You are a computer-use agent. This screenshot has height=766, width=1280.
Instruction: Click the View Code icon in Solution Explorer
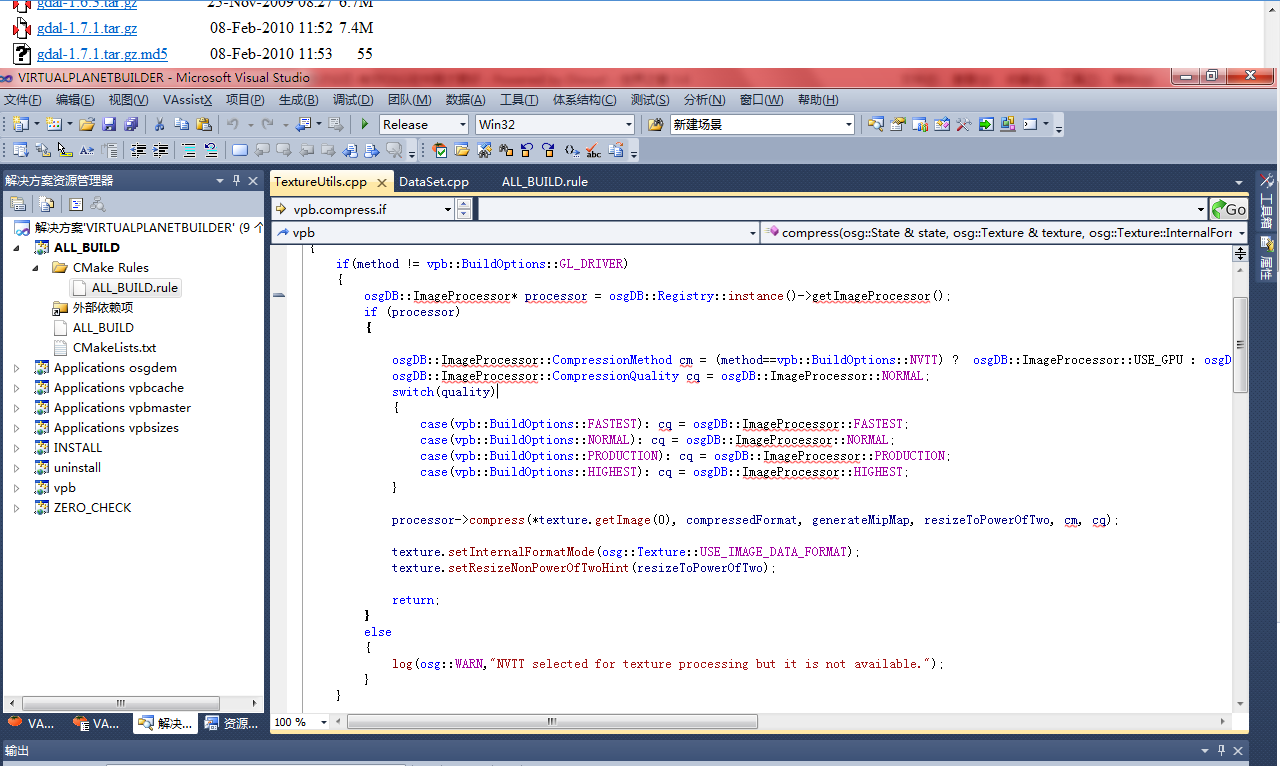coord(76,203)
